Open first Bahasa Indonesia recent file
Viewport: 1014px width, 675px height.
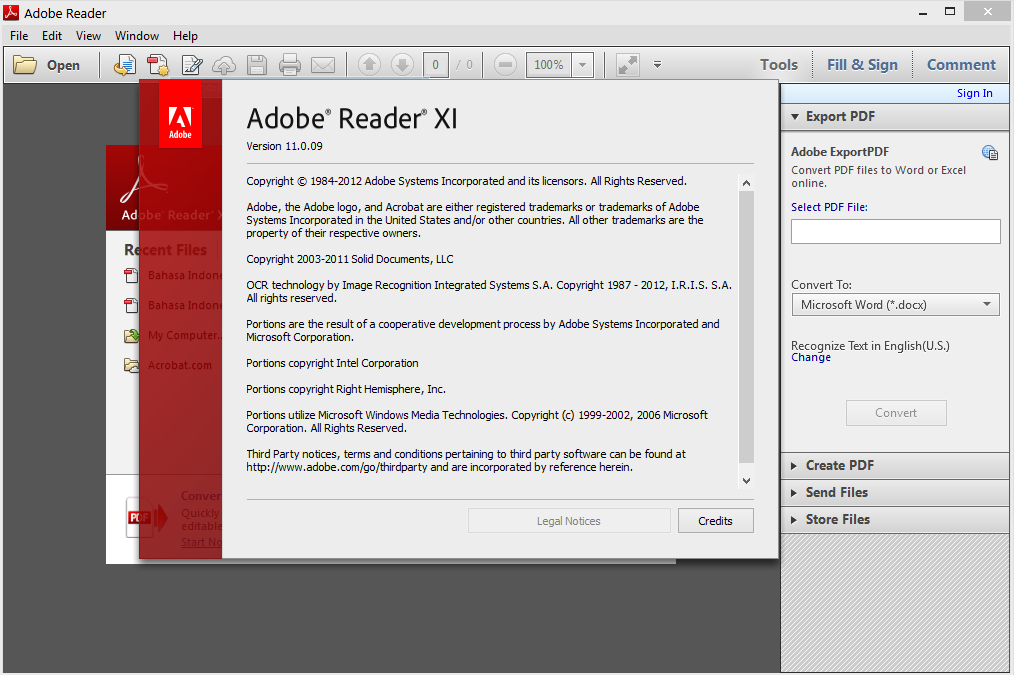point(184,275)
